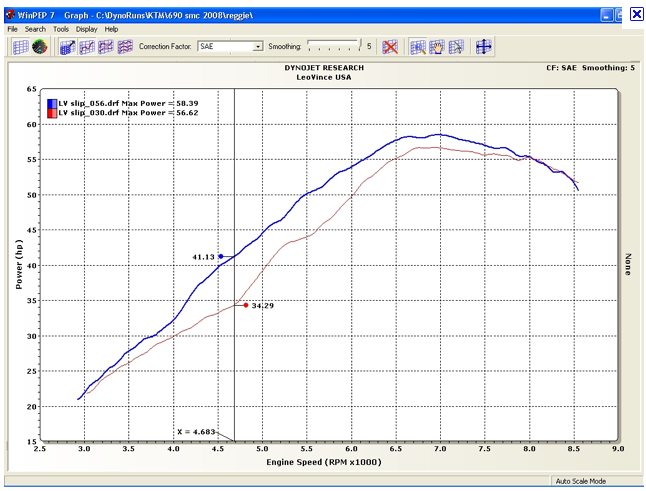Viewport: 646px width, 491px height.
Task: Click the red X clear graph icon
Action: pyautogui.click(x=390, y=47)
